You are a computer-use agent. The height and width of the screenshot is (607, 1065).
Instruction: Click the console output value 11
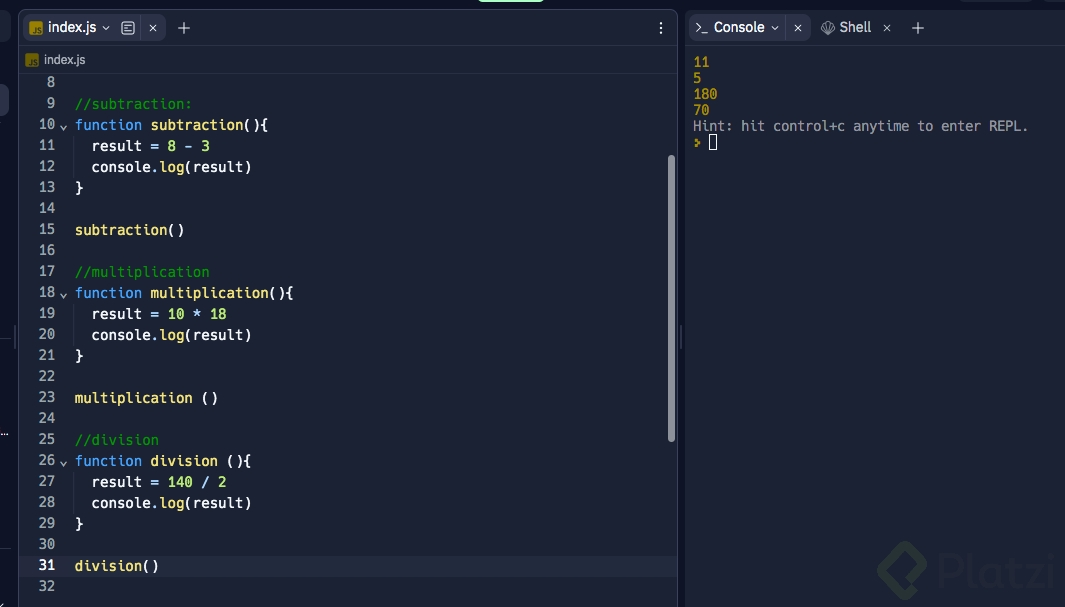pyautogui.click(x=701, y=62)
